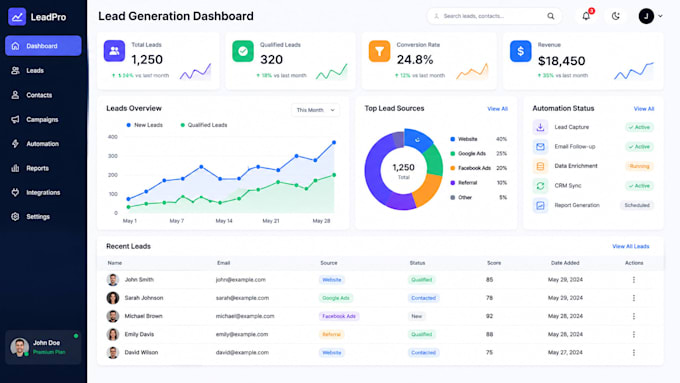Click the Other gray legend swatch
This screenshot has height=383, width=680.
[x=453, y=197]
